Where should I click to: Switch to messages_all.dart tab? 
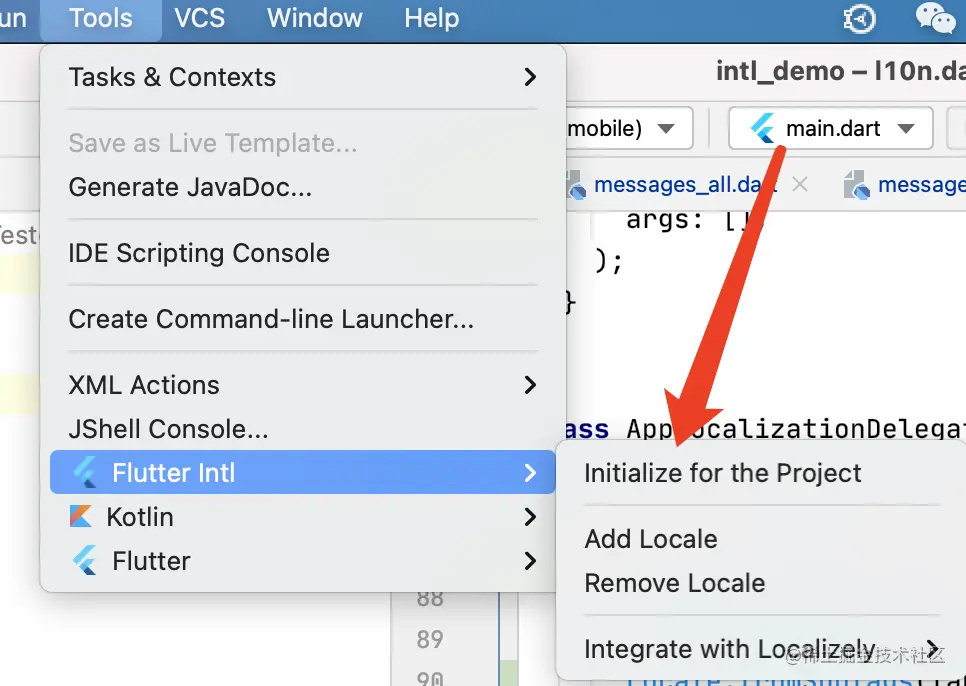click(x=684, y=184)
